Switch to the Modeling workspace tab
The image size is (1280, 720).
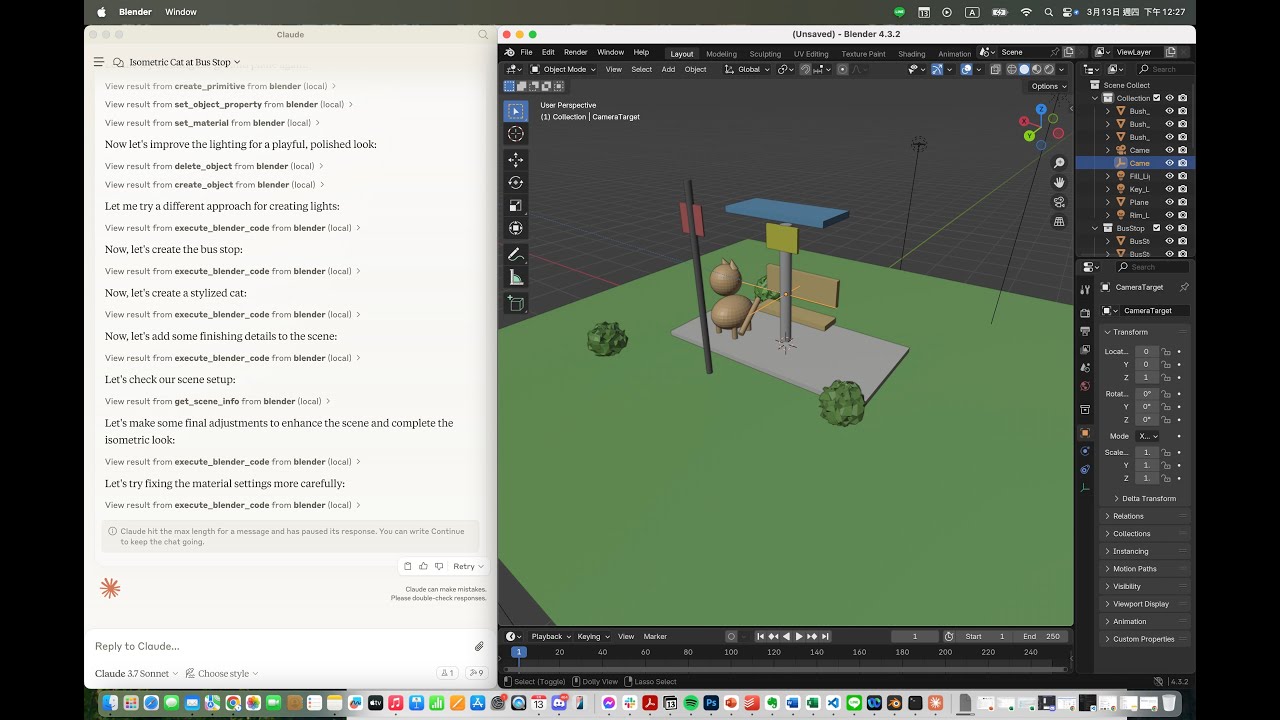(x=721, y=54)
